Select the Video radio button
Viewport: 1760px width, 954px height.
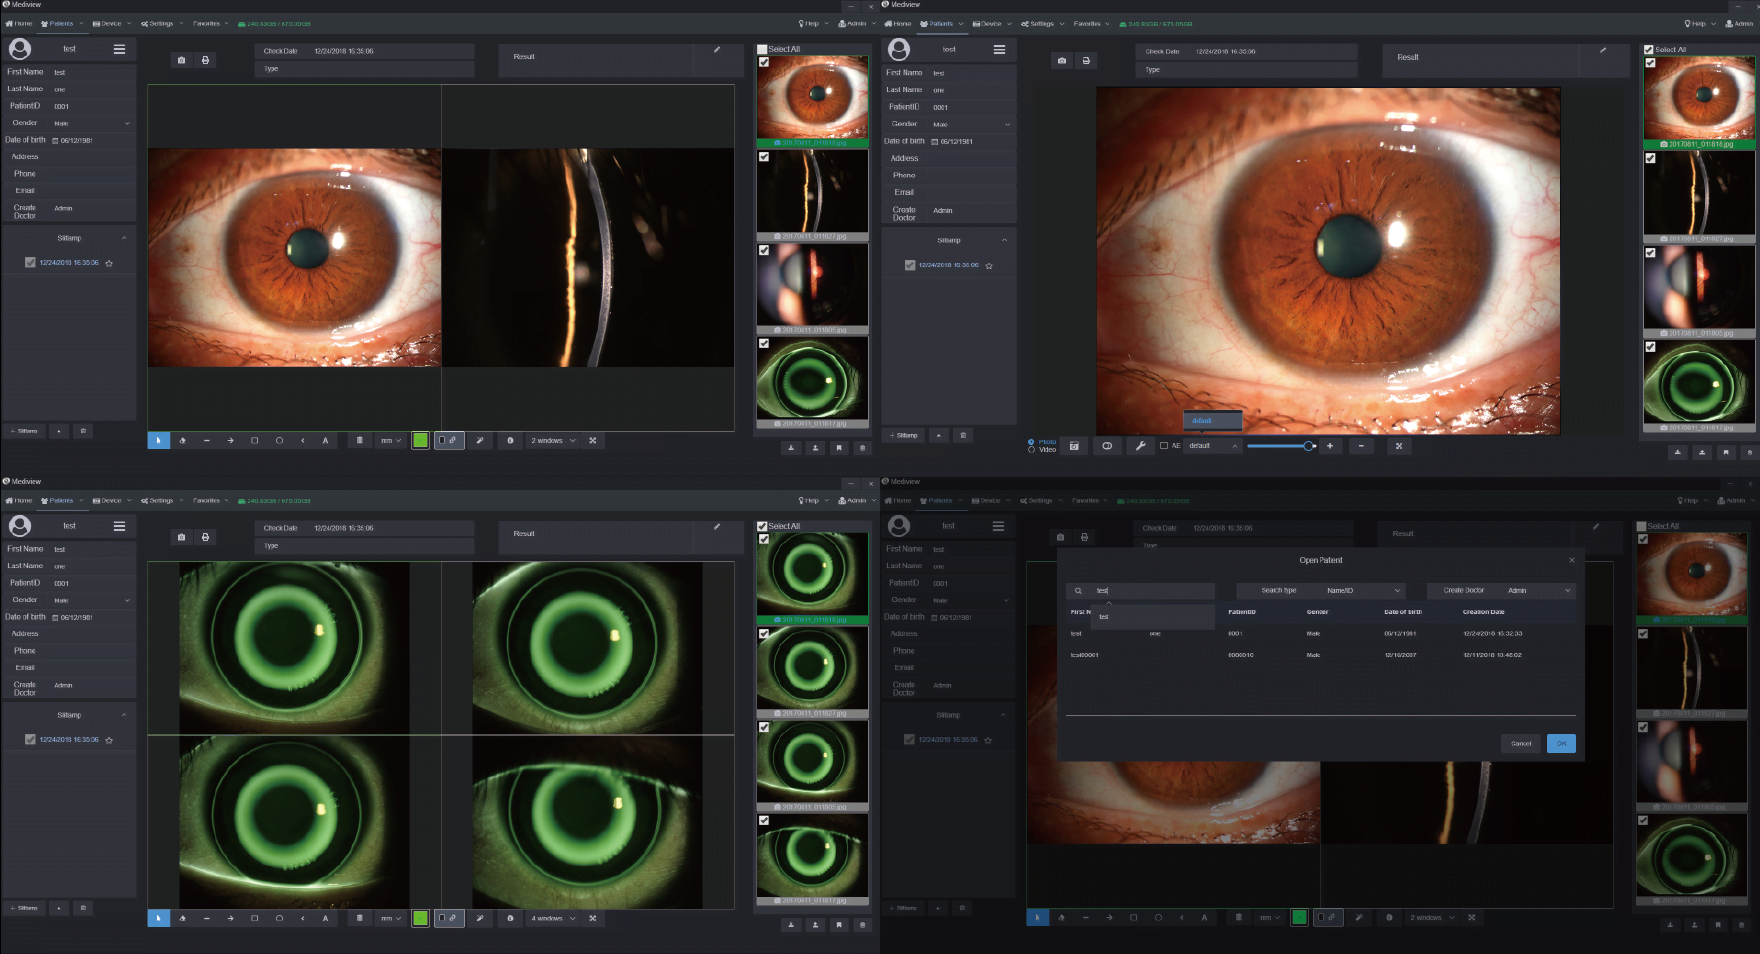tap(1032, 450)
